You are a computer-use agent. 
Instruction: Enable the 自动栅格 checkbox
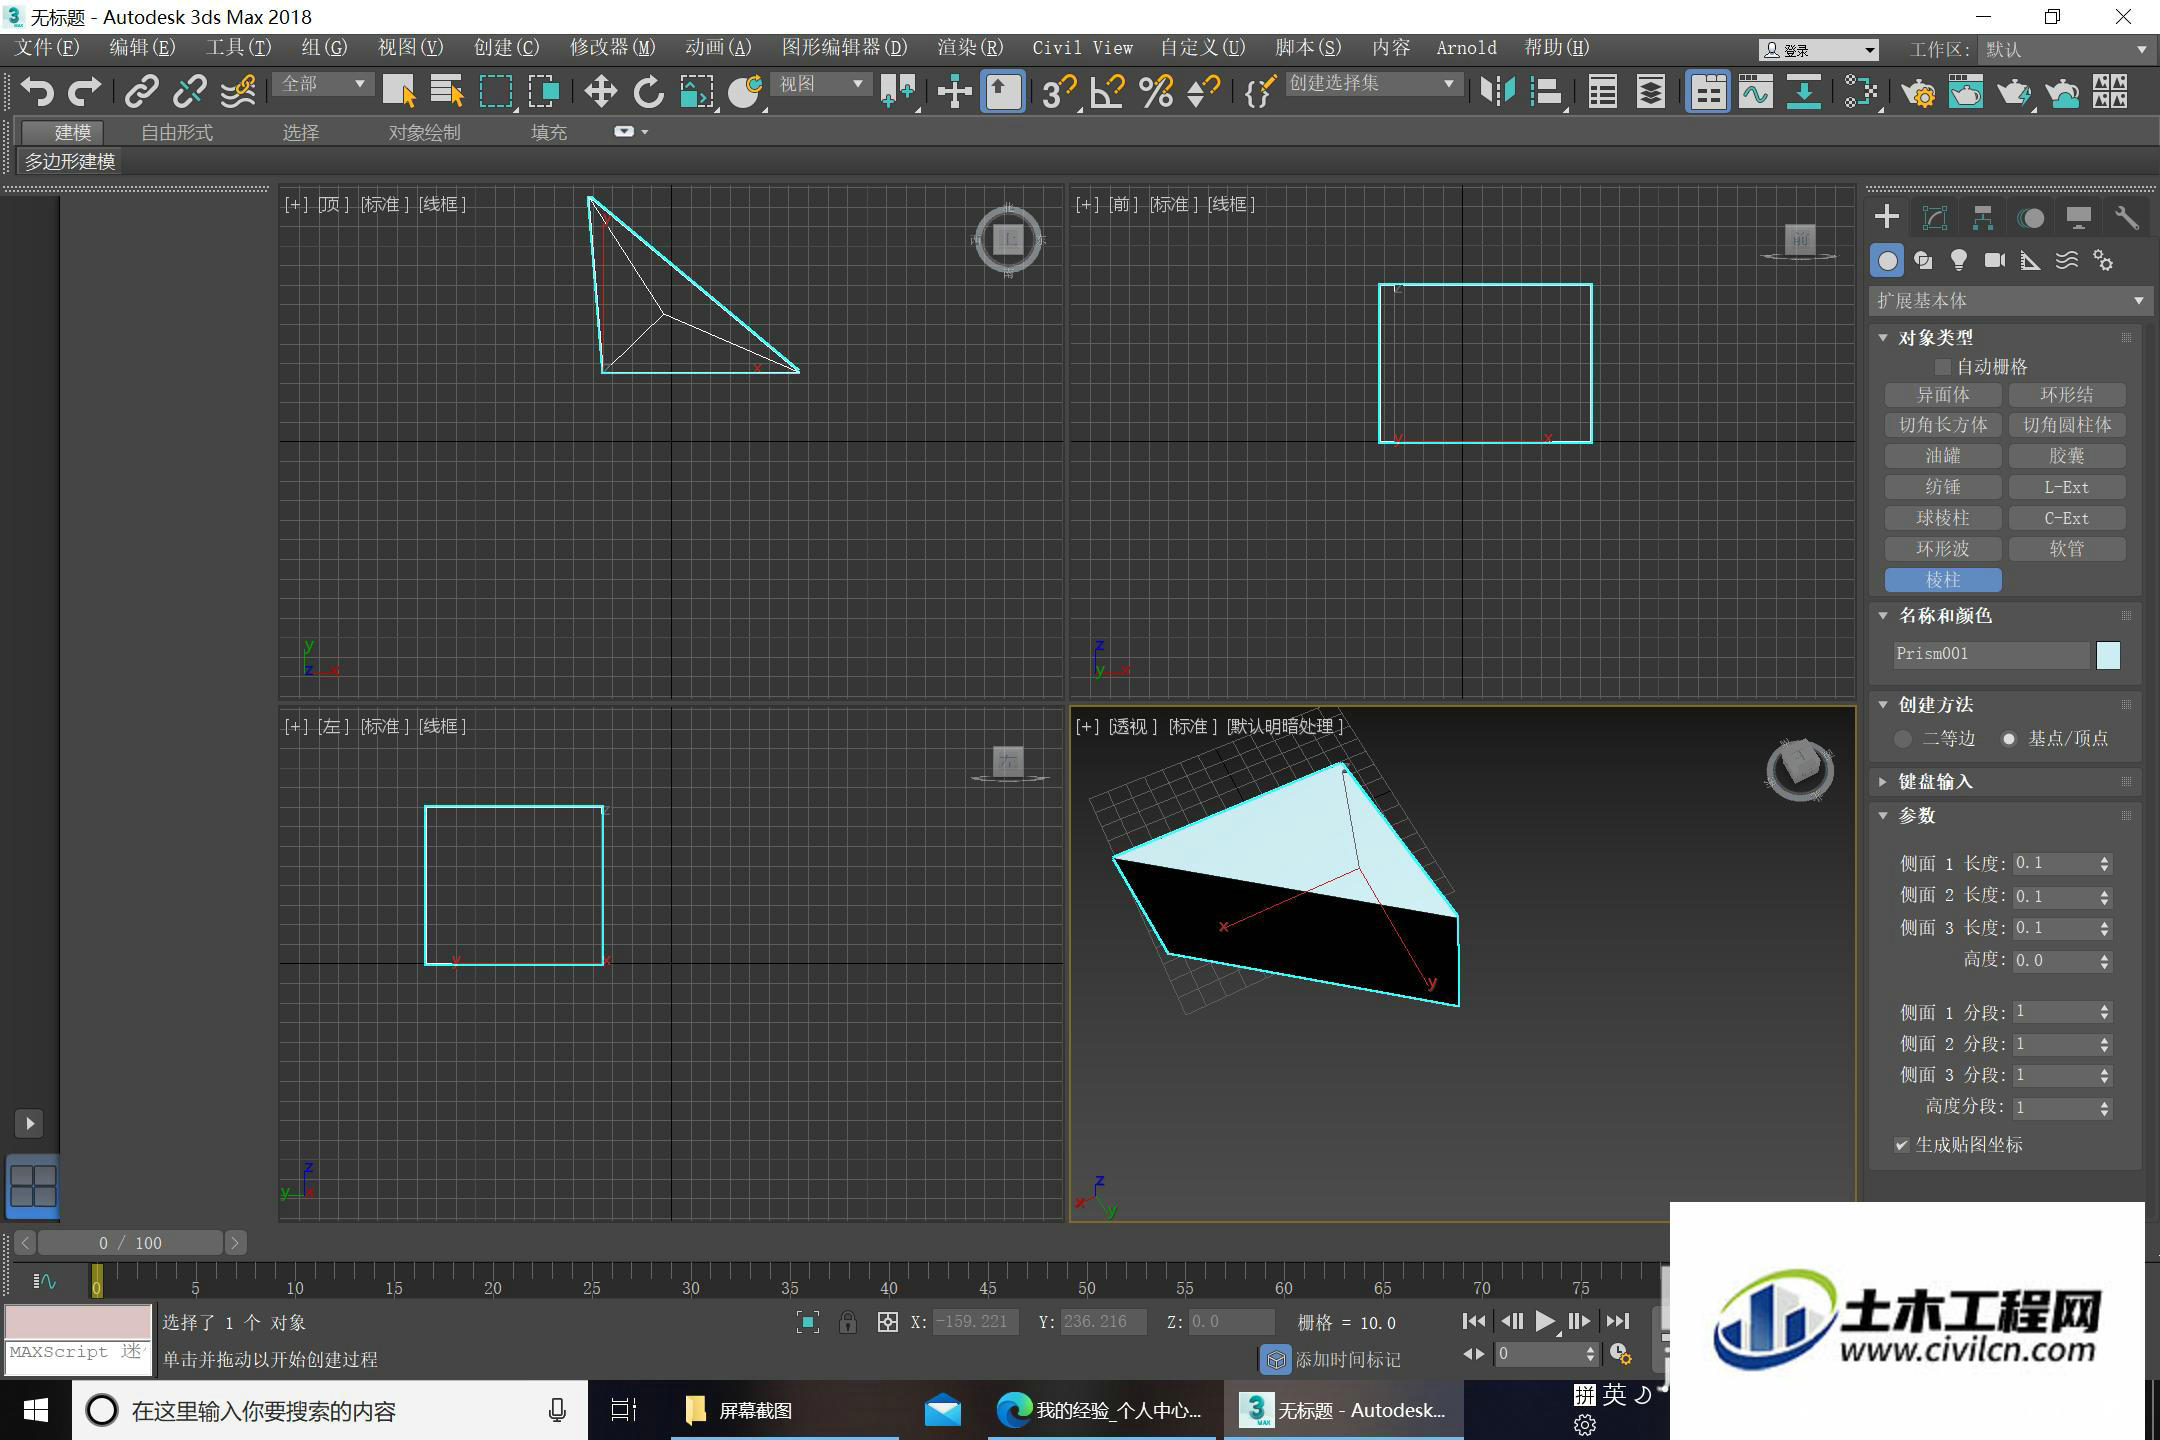coord(1943,367)
